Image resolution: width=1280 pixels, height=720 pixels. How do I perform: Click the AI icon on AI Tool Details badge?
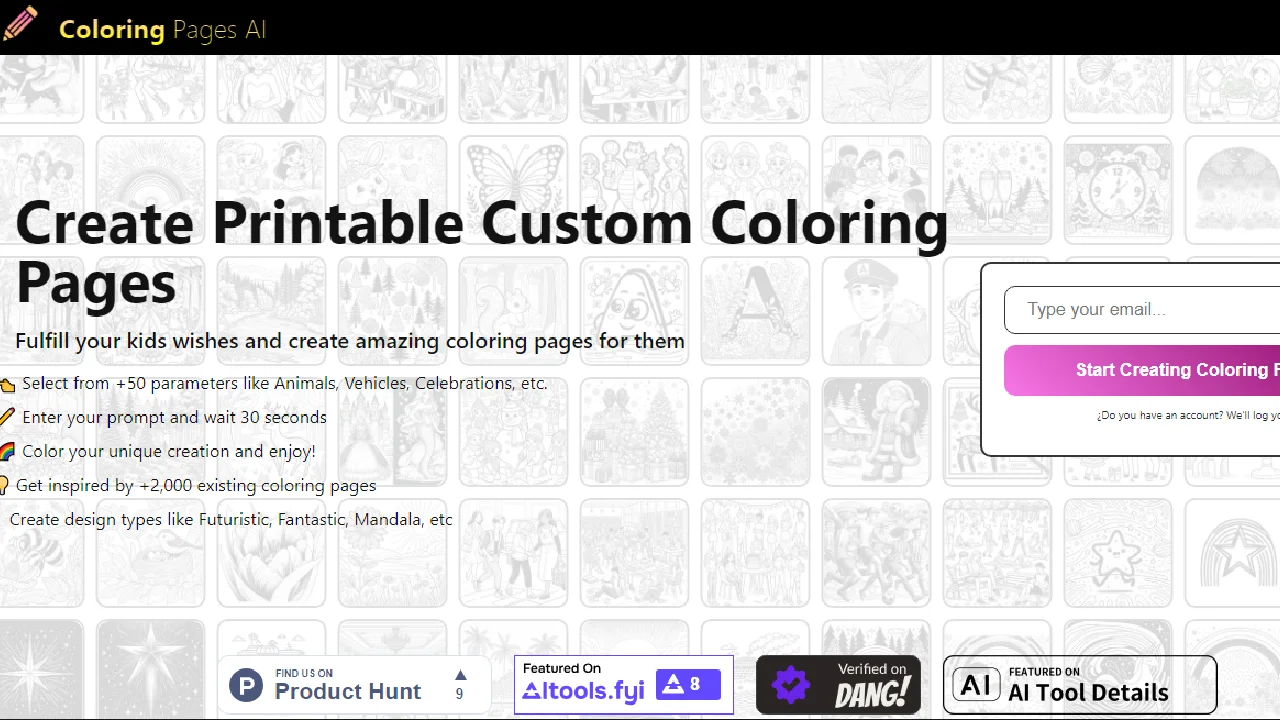976,684
